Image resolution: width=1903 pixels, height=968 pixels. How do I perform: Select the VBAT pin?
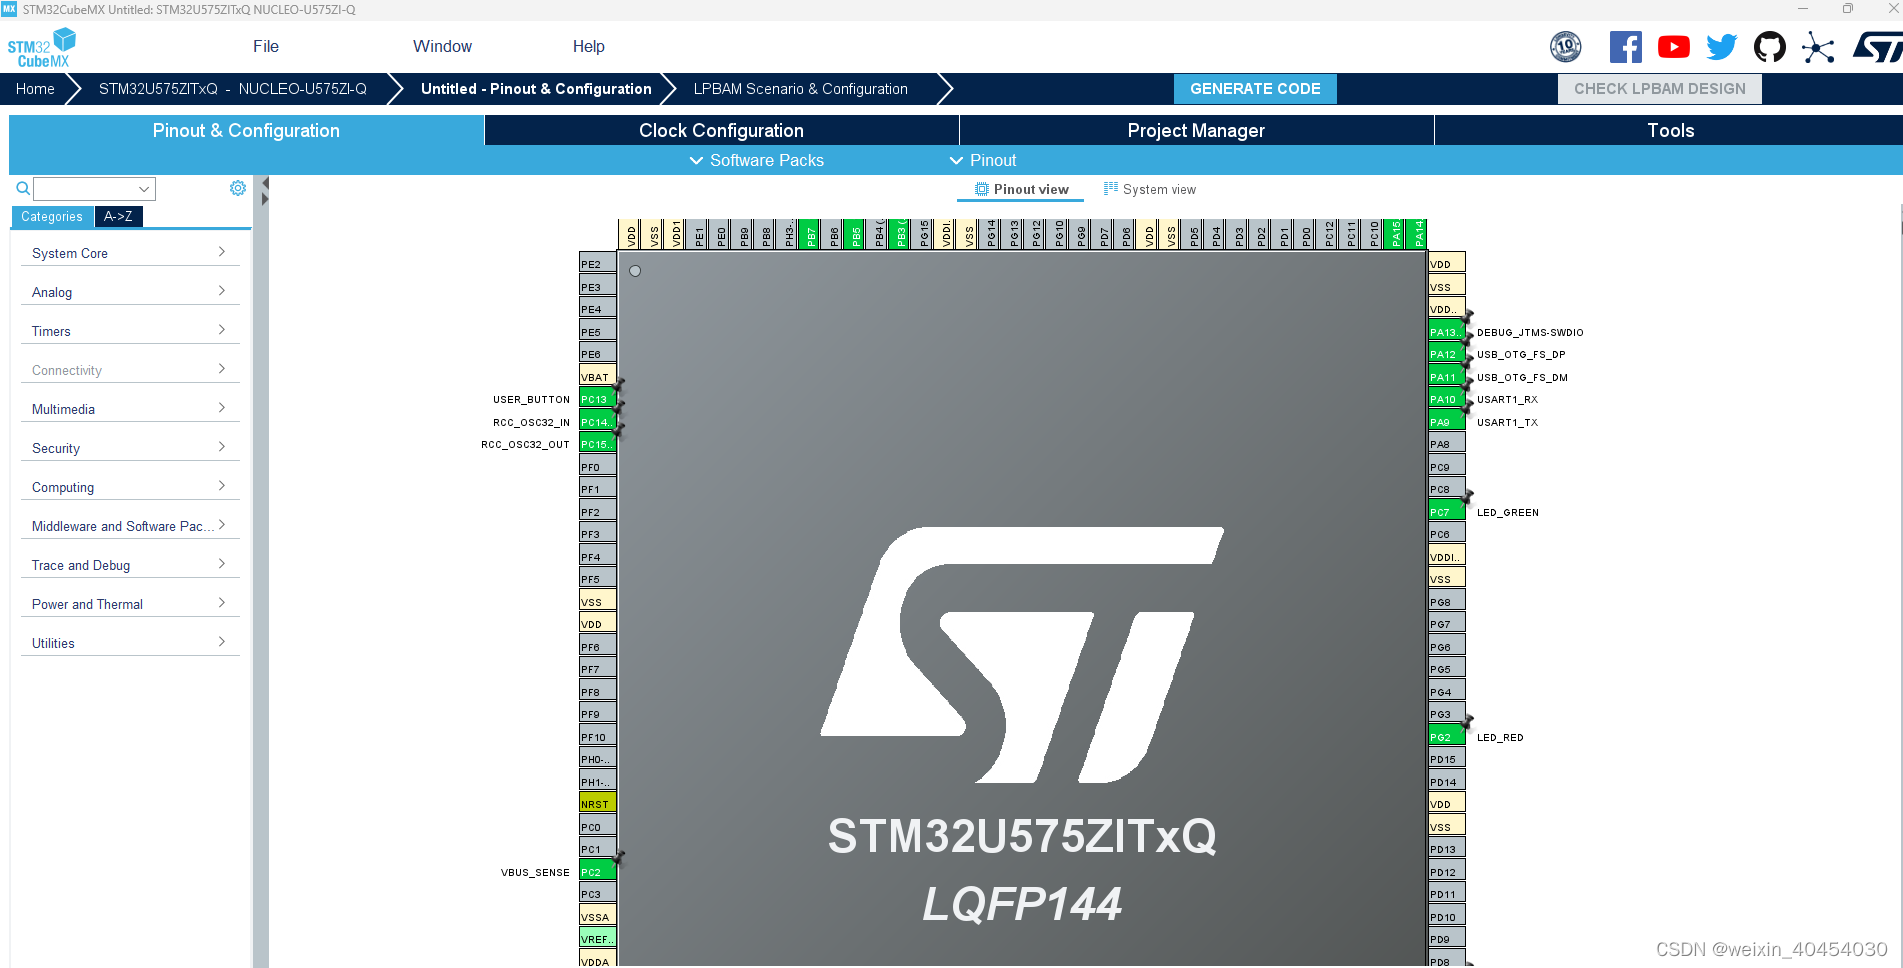pos(597,377)
